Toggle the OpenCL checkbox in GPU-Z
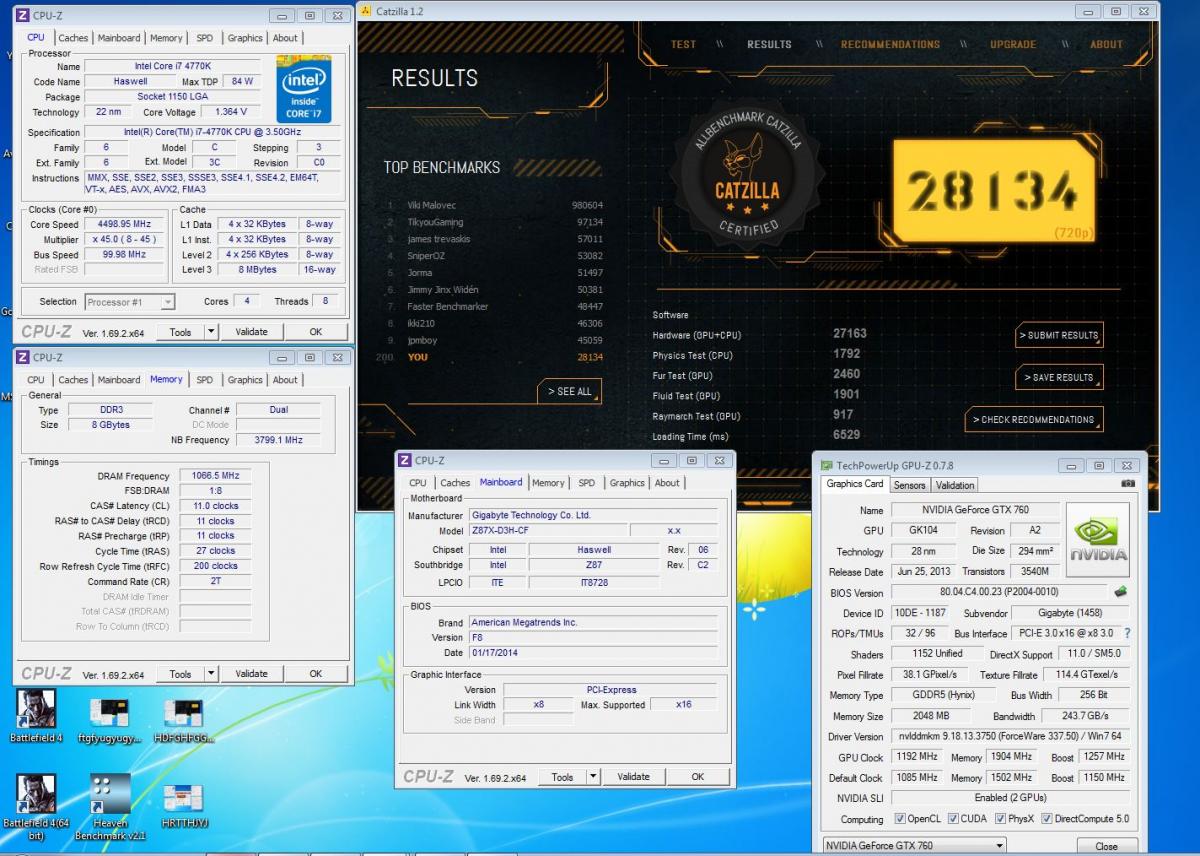The image size is (1200, 856). tap(901, 819)
